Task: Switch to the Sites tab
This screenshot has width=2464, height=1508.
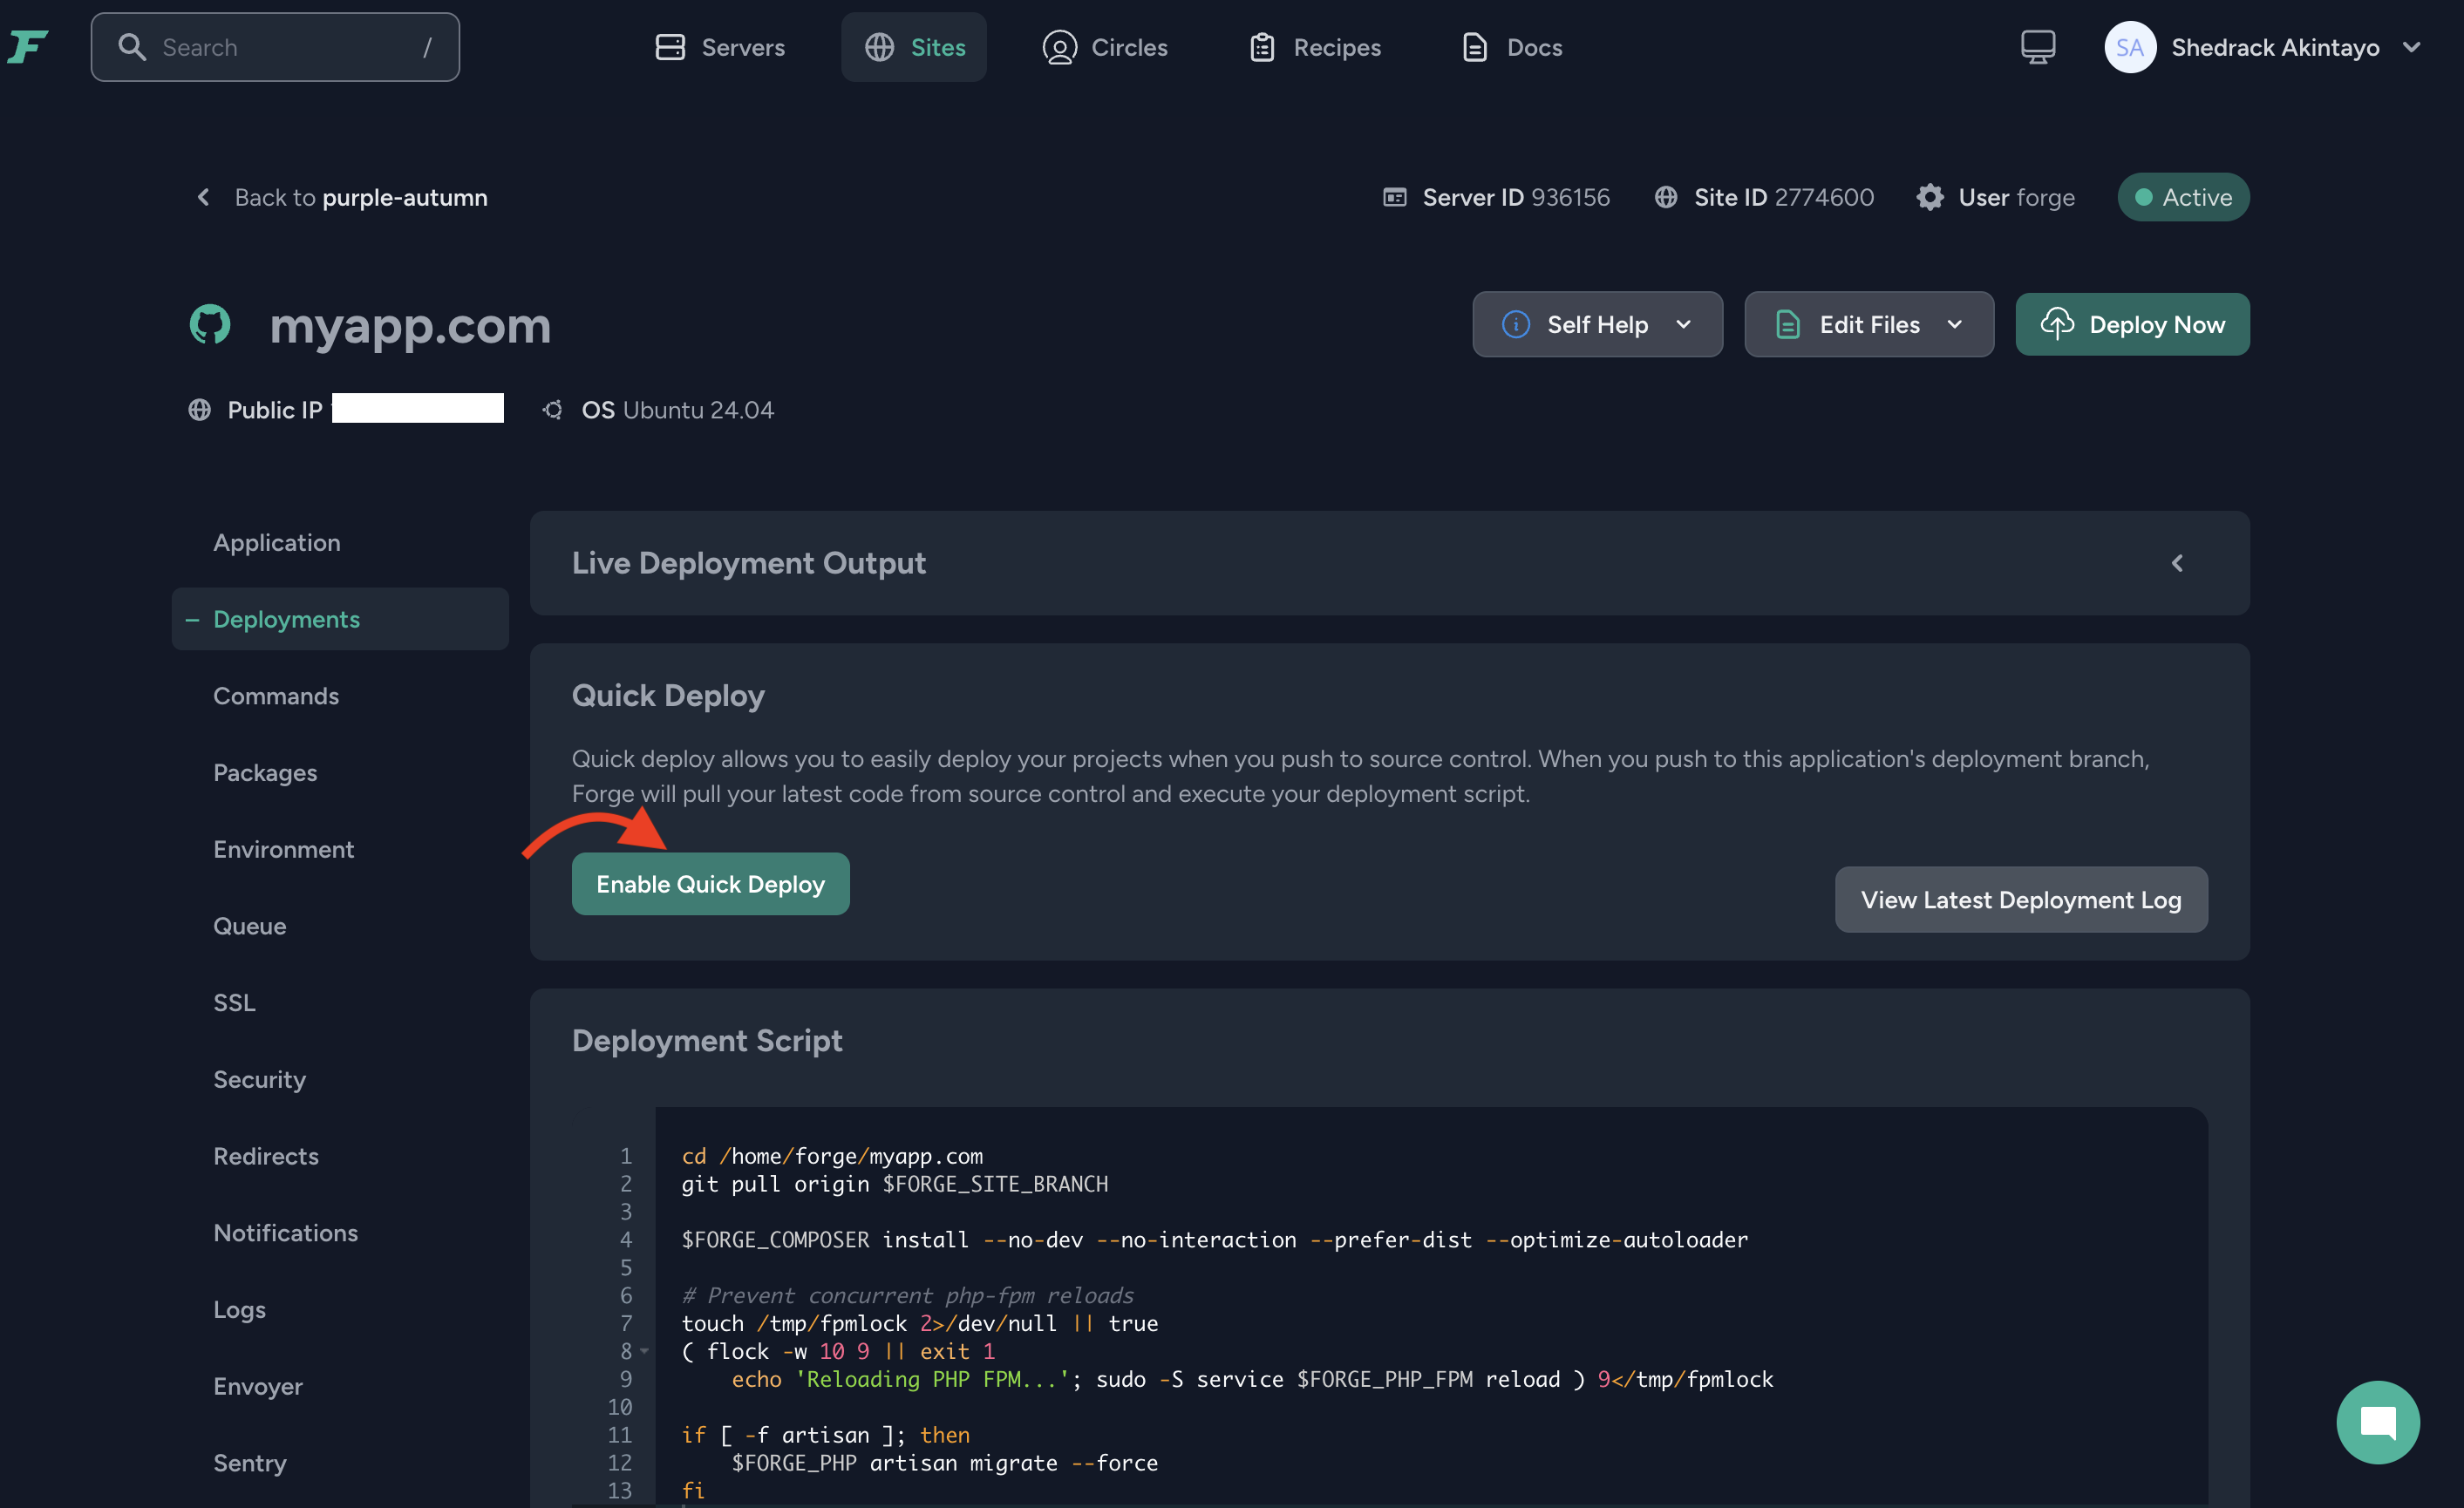Action: tap(913, 46)
